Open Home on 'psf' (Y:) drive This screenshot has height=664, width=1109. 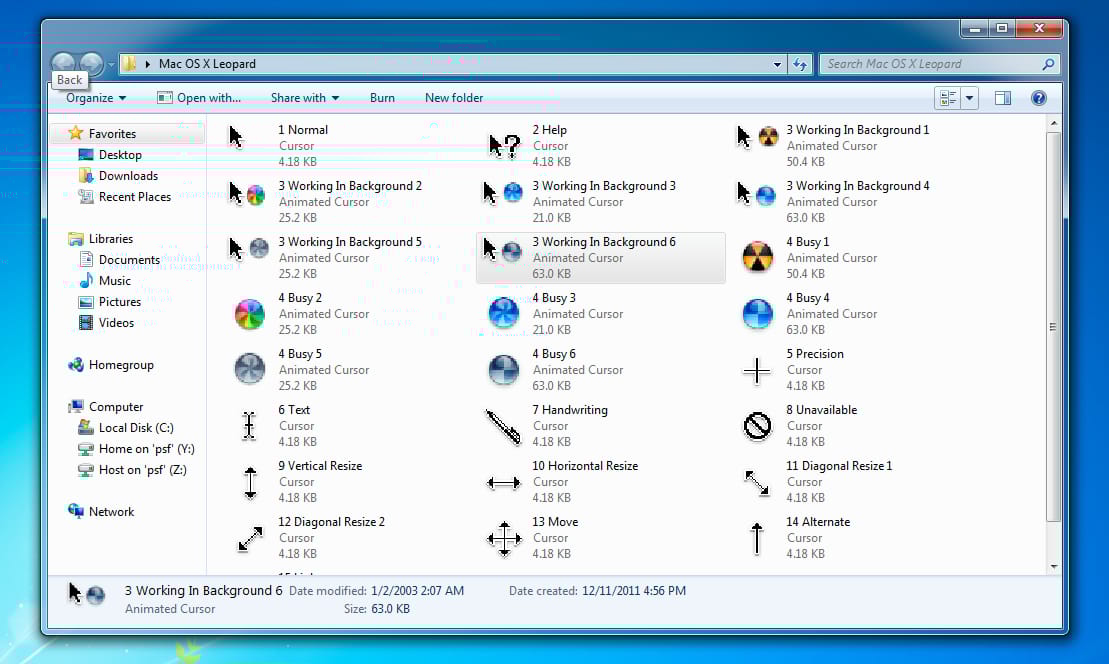click(146, 449)
